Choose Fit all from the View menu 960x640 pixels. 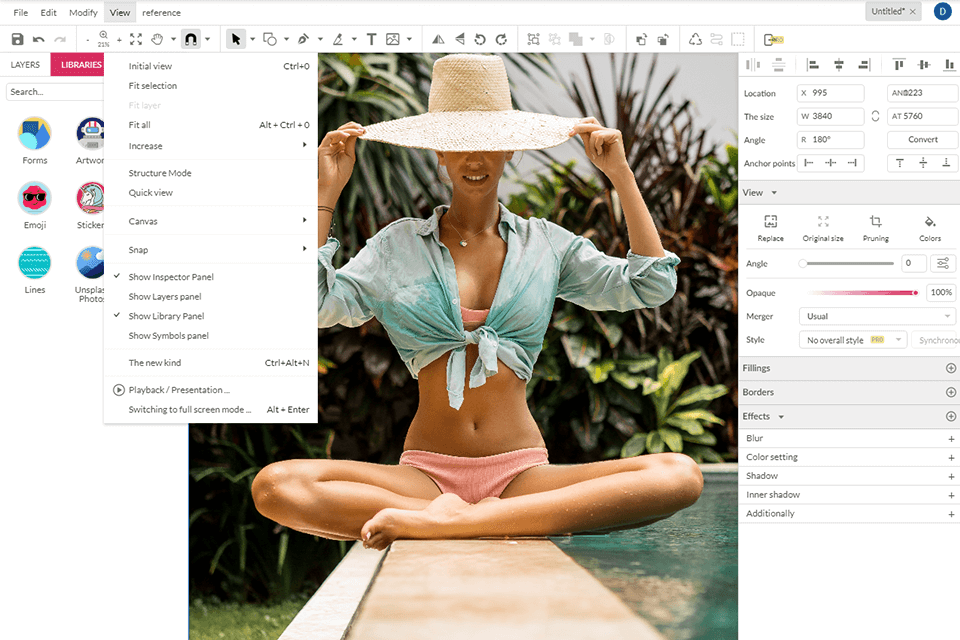pos(139,125)
